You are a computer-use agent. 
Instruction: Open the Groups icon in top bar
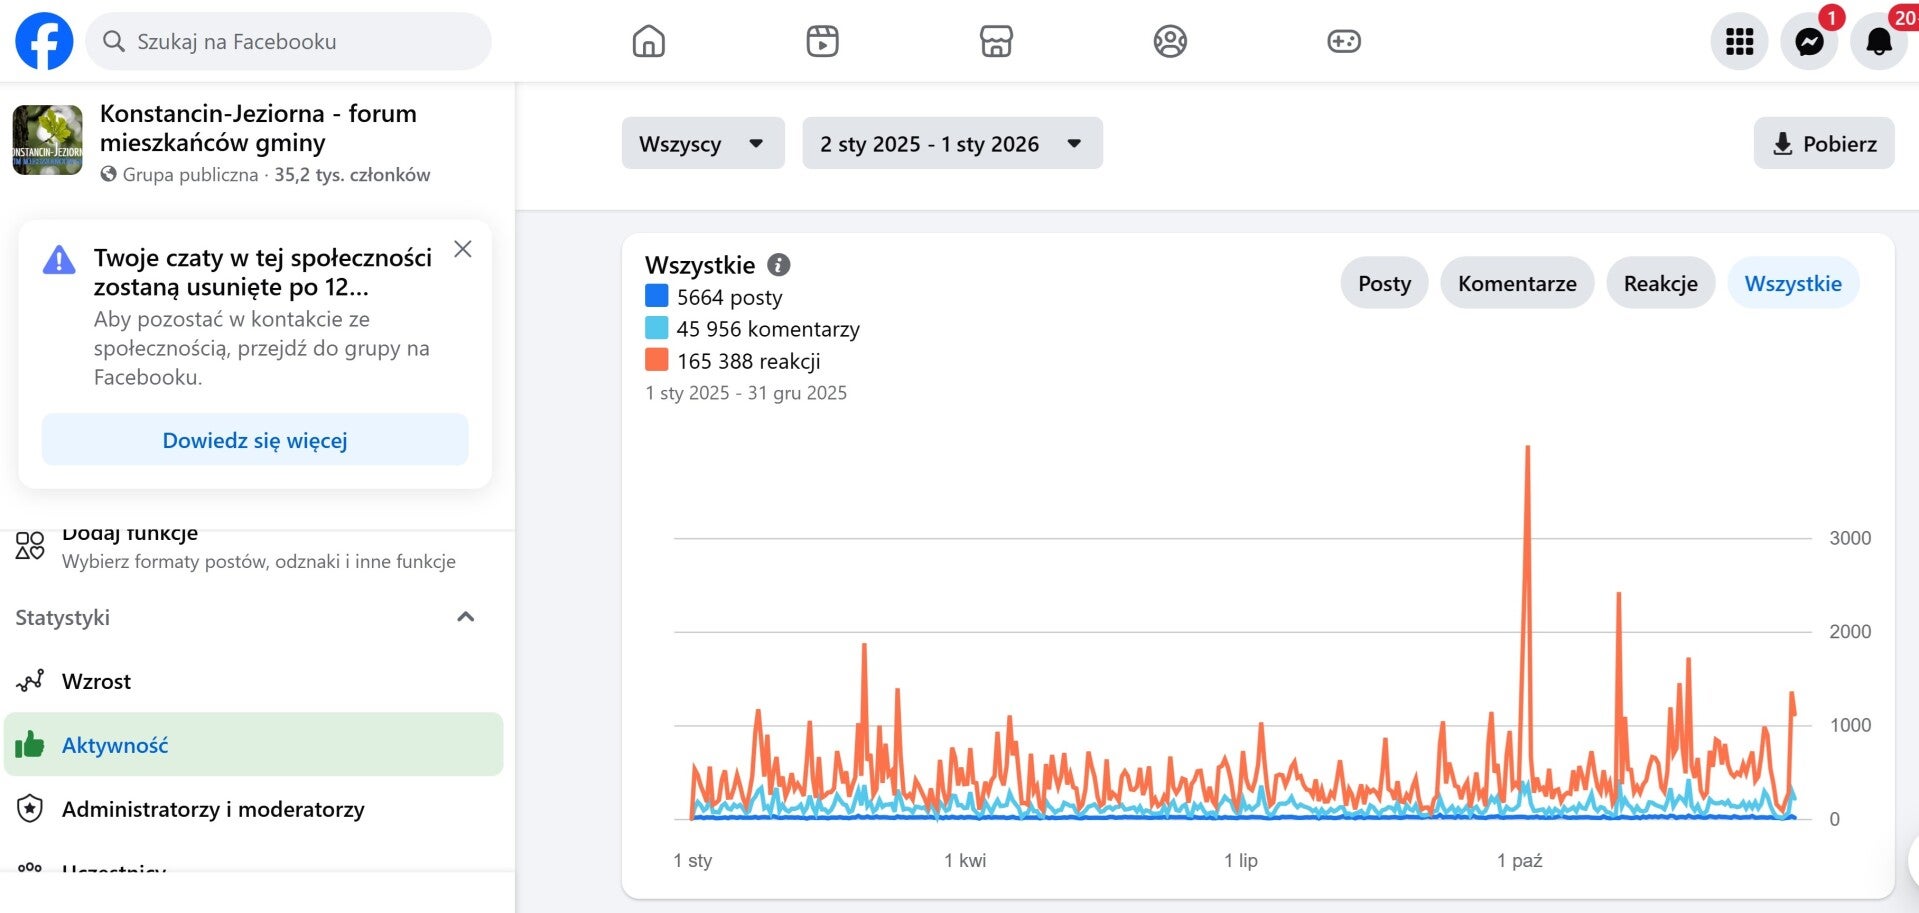(1170, 41)
